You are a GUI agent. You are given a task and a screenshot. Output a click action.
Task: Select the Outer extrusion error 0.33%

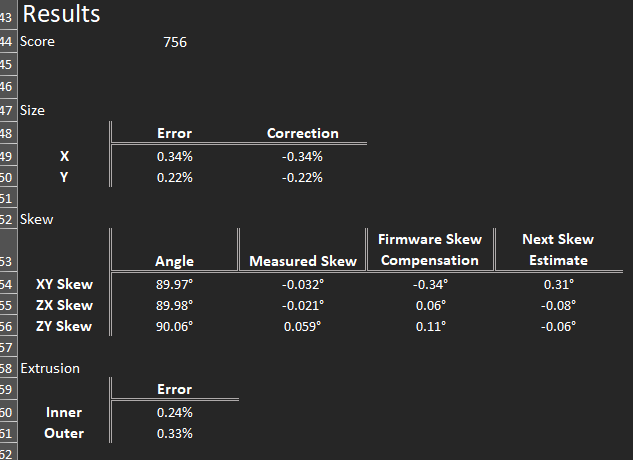point(174,433)
